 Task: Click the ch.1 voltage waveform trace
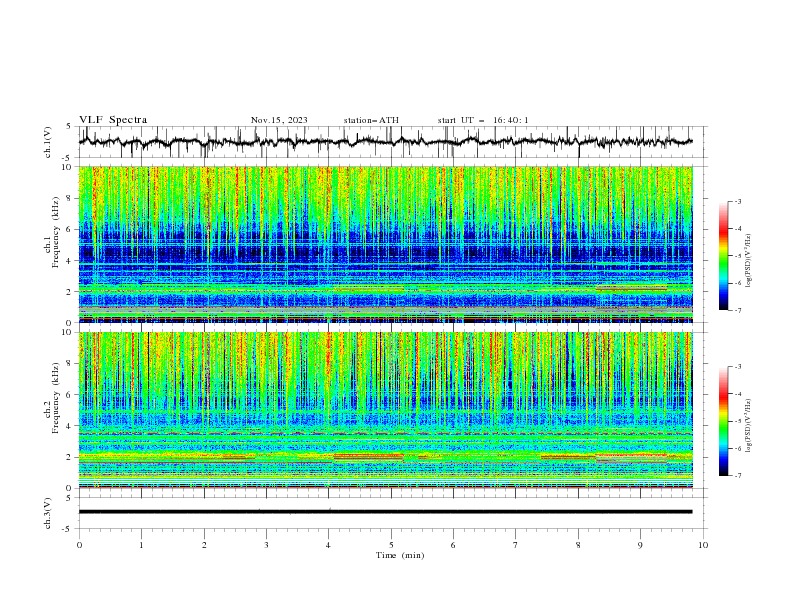tap(385, 142)
